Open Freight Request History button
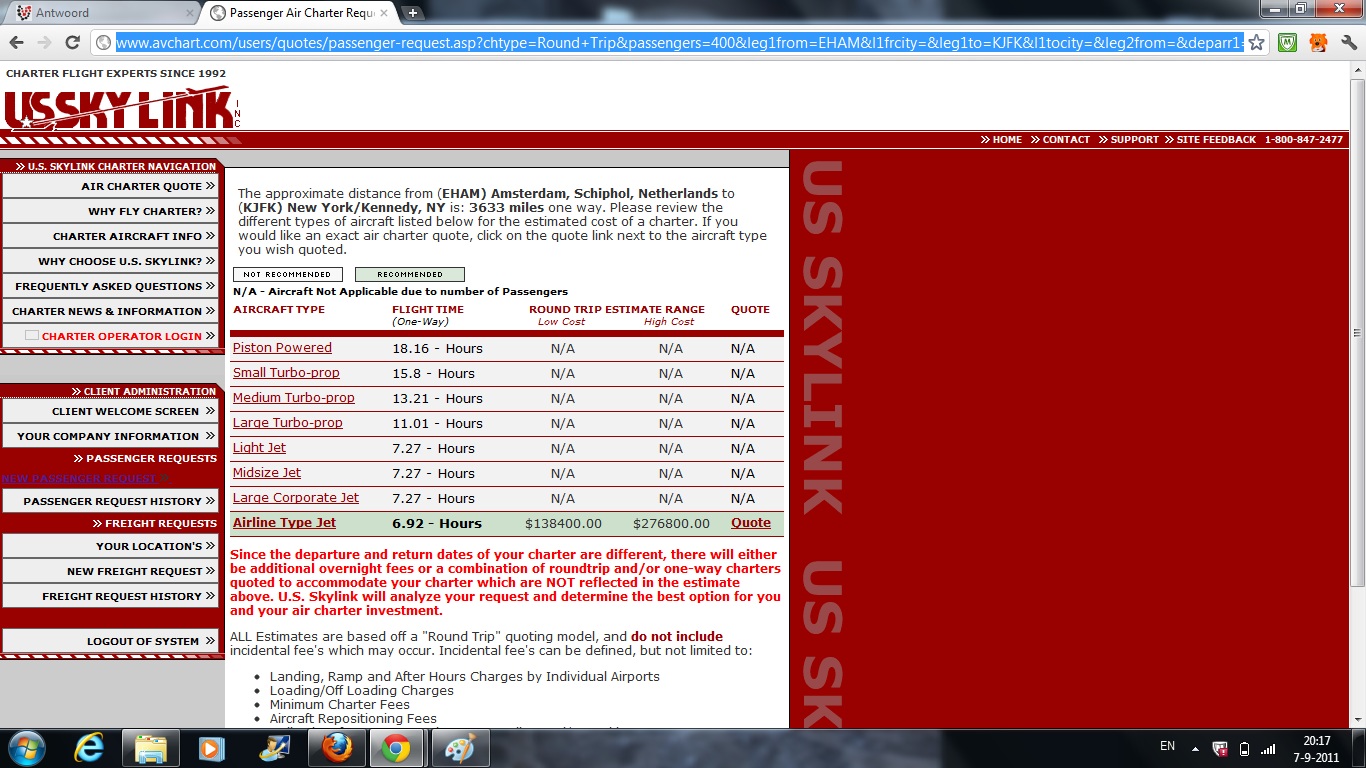Viewport: 1366px width, 768px height. (110, 596)
